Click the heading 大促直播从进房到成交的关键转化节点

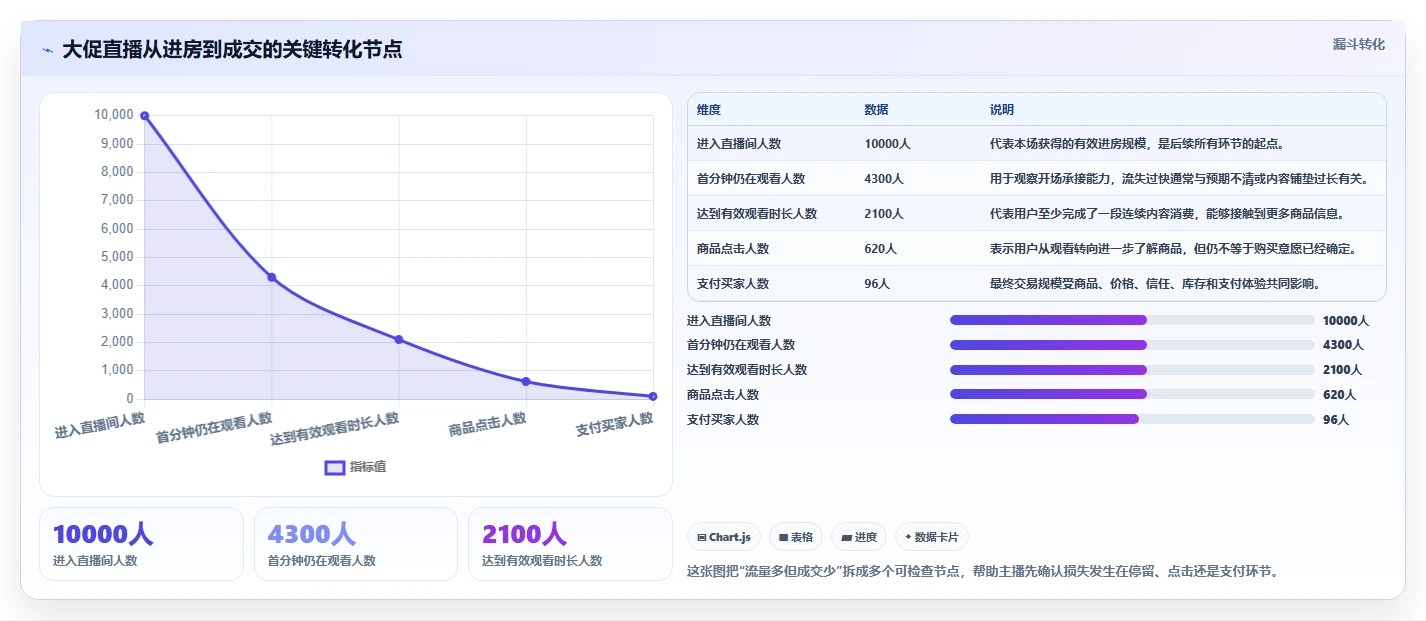[232, 50]
